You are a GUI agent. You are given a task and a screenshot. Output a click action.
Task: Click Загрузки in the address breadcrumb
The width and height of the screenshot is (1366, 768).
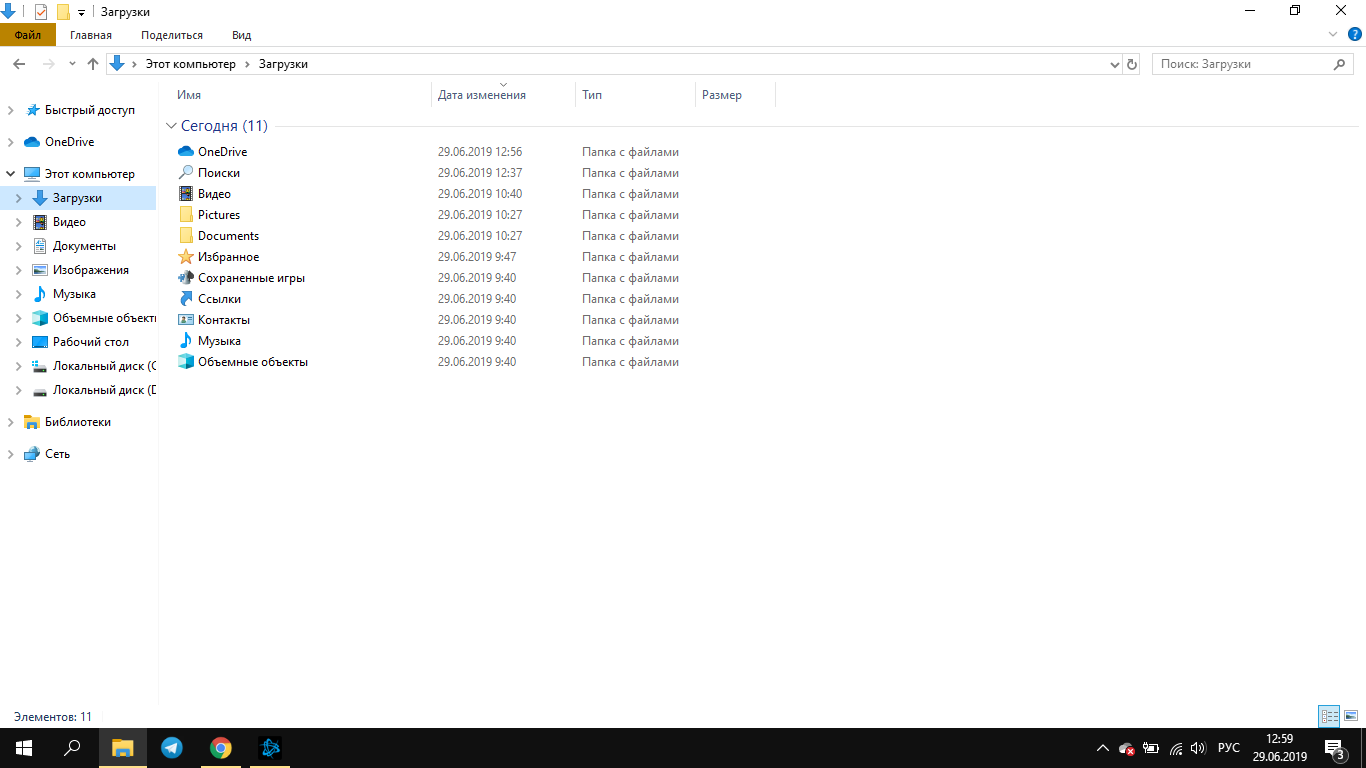tap(283, 64)
